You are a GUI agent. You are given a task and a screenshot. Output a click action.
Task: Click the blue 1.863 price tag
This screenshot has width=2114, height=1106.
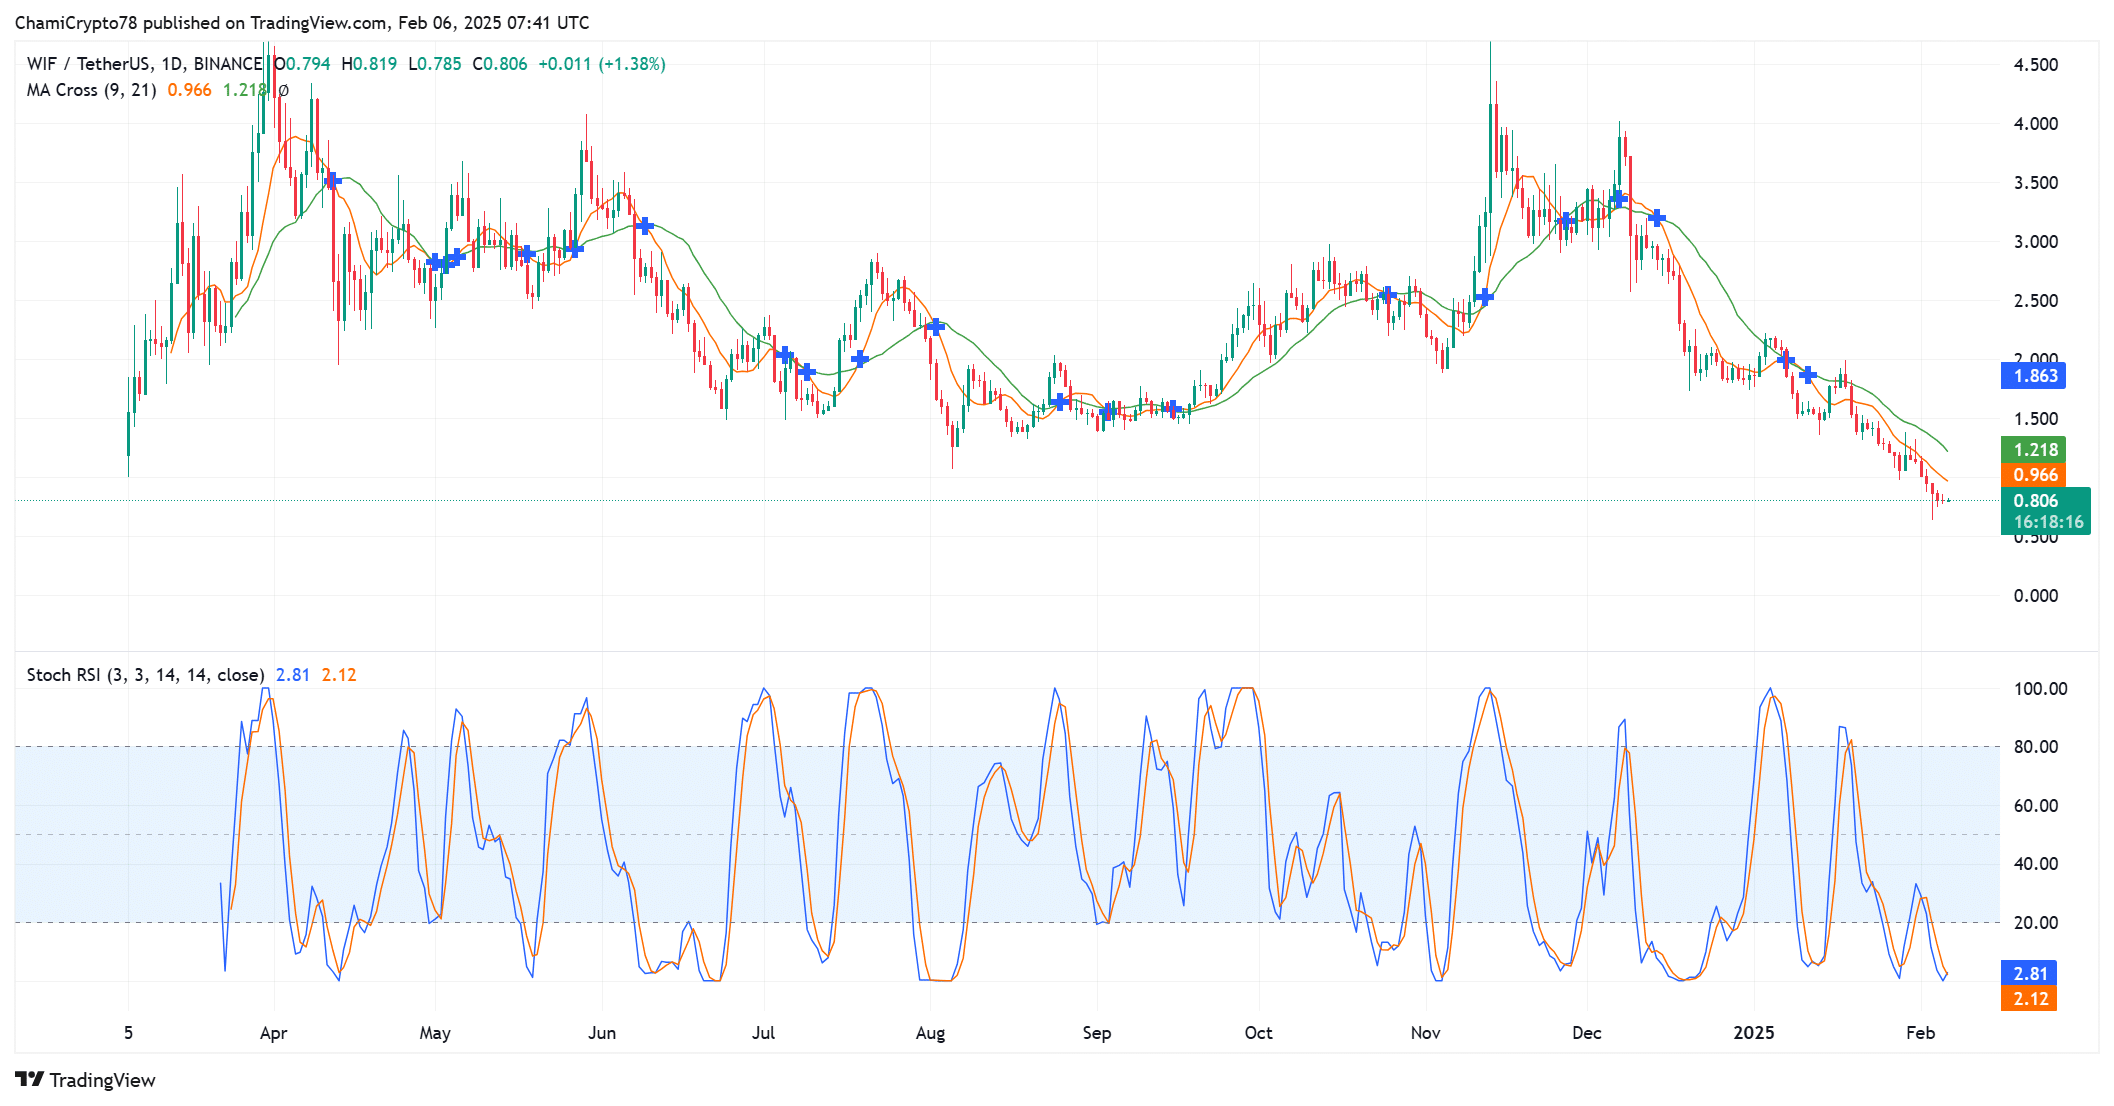pyautogui.click(x=2033, y=376)
